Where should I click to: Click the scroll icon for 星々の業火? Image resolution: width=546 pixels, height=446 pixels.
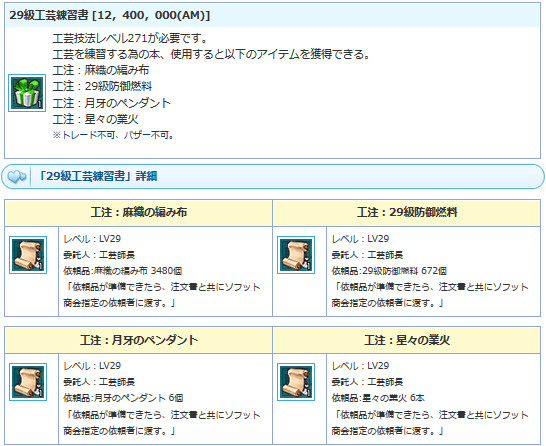296,382
